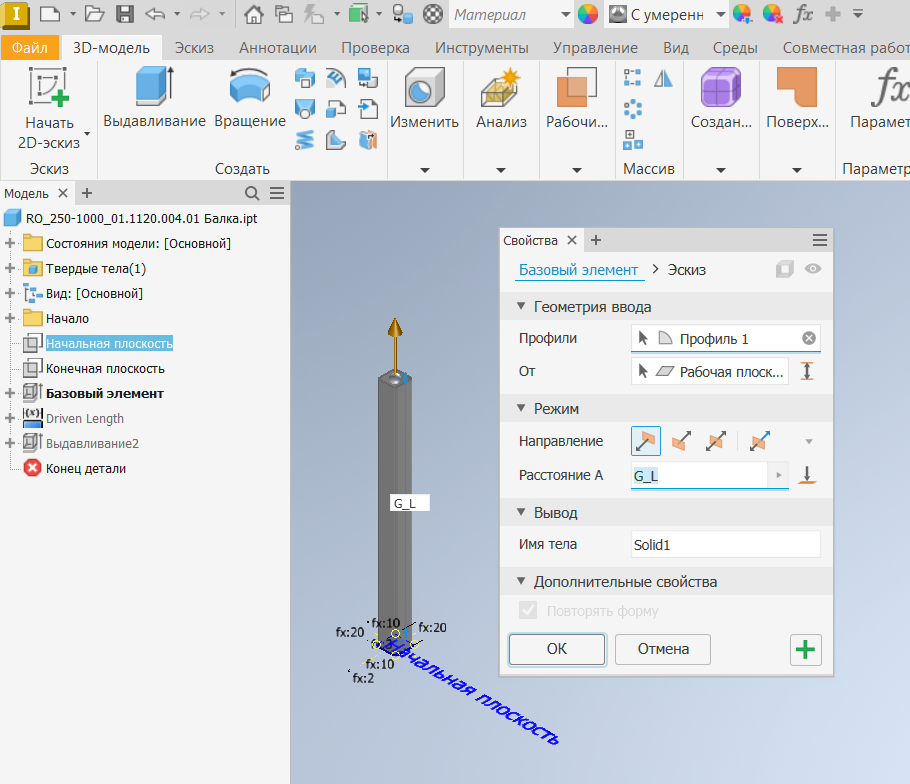Open the Рабочие элементы tool
Image resolution: width=910 pixels, height=784 pixels.
(576, 97)
